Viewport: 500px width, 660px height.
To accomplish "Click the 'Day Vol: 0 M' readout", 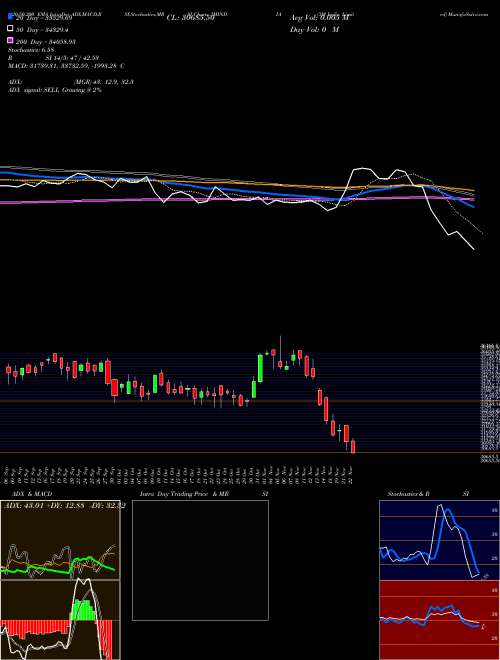I will pos(314,29).
